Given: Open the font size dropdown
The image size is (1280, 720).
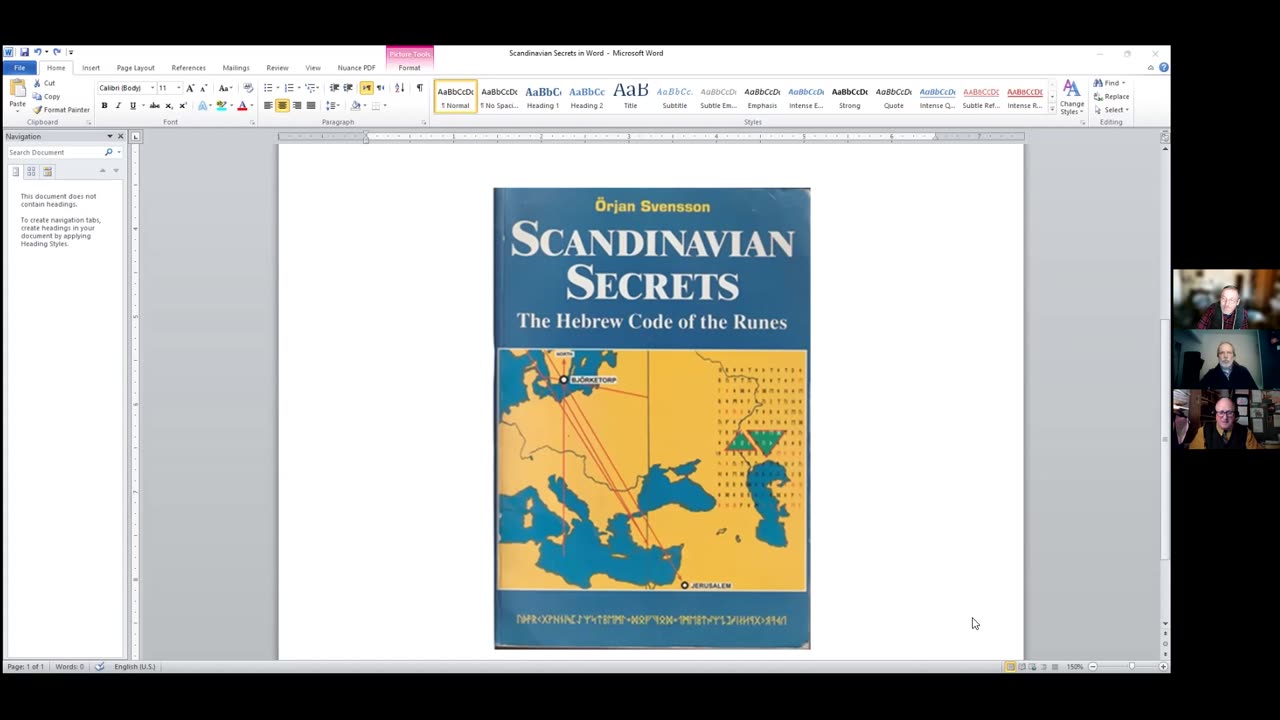Looking at the screenshot, I should 178,88.
